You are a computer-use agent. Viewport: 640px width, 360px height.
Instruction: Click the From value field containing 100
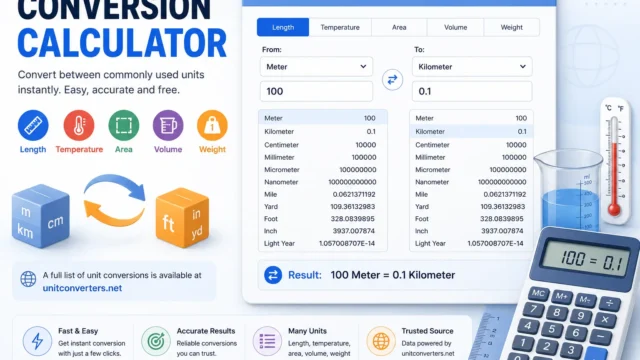(x=316, y=91)
